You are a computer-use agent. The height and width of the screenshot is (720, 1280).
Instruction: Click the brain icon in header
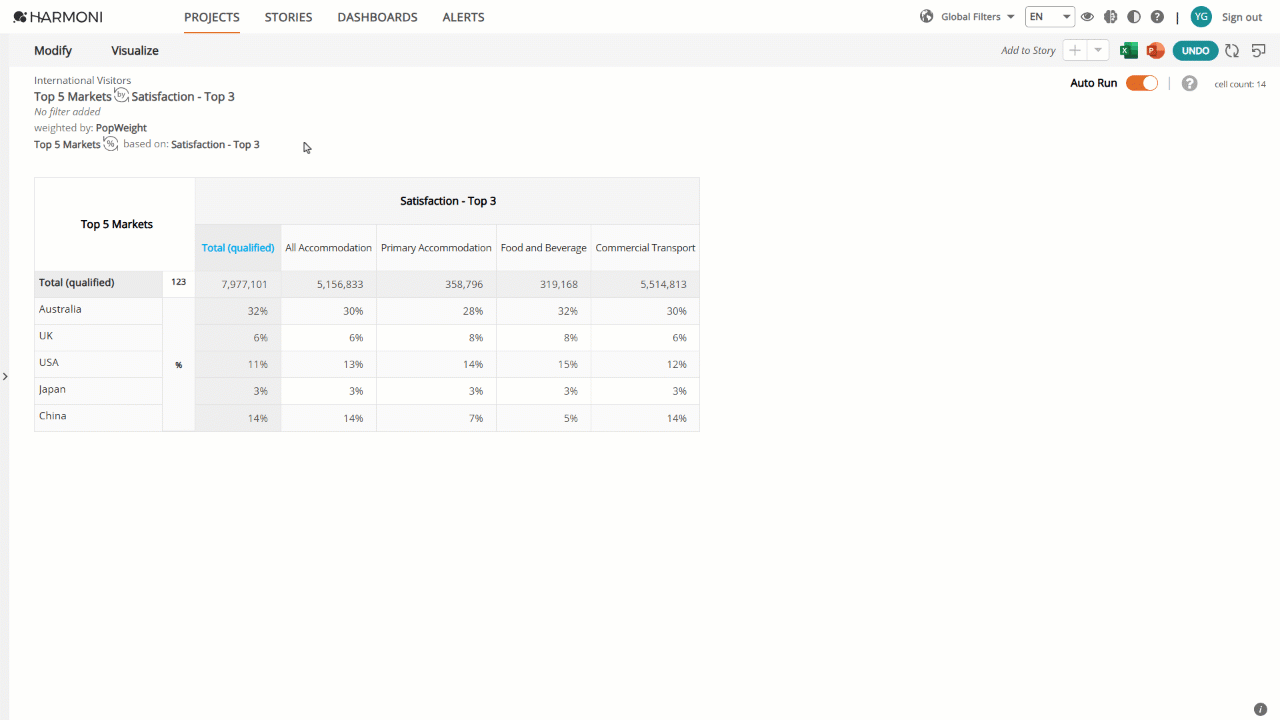1110,17
